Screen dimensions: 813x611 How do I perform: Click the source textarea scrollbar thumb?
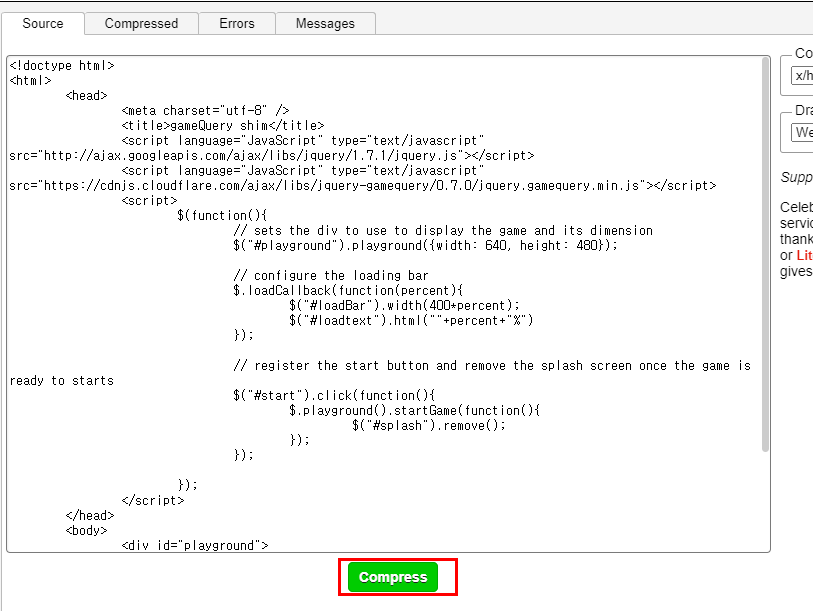pos(765,254)
